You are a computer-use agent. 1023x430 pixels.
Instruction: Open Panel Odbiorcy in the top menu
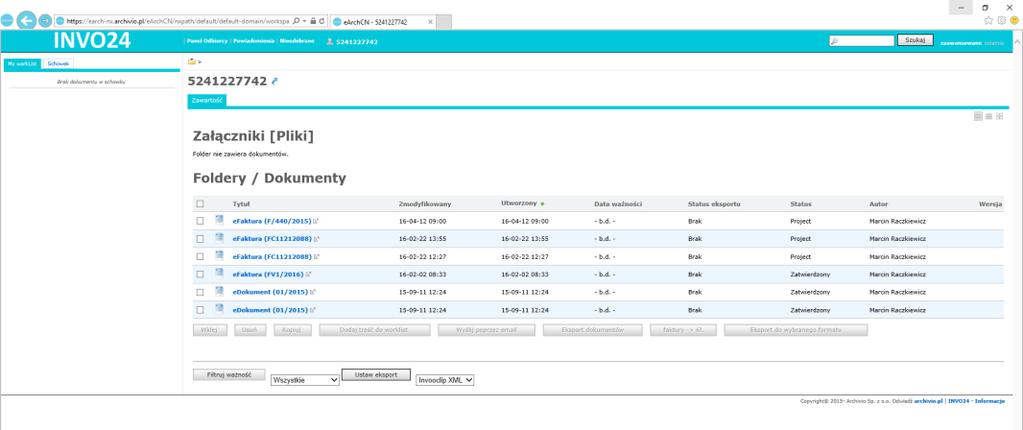[207, 41]
